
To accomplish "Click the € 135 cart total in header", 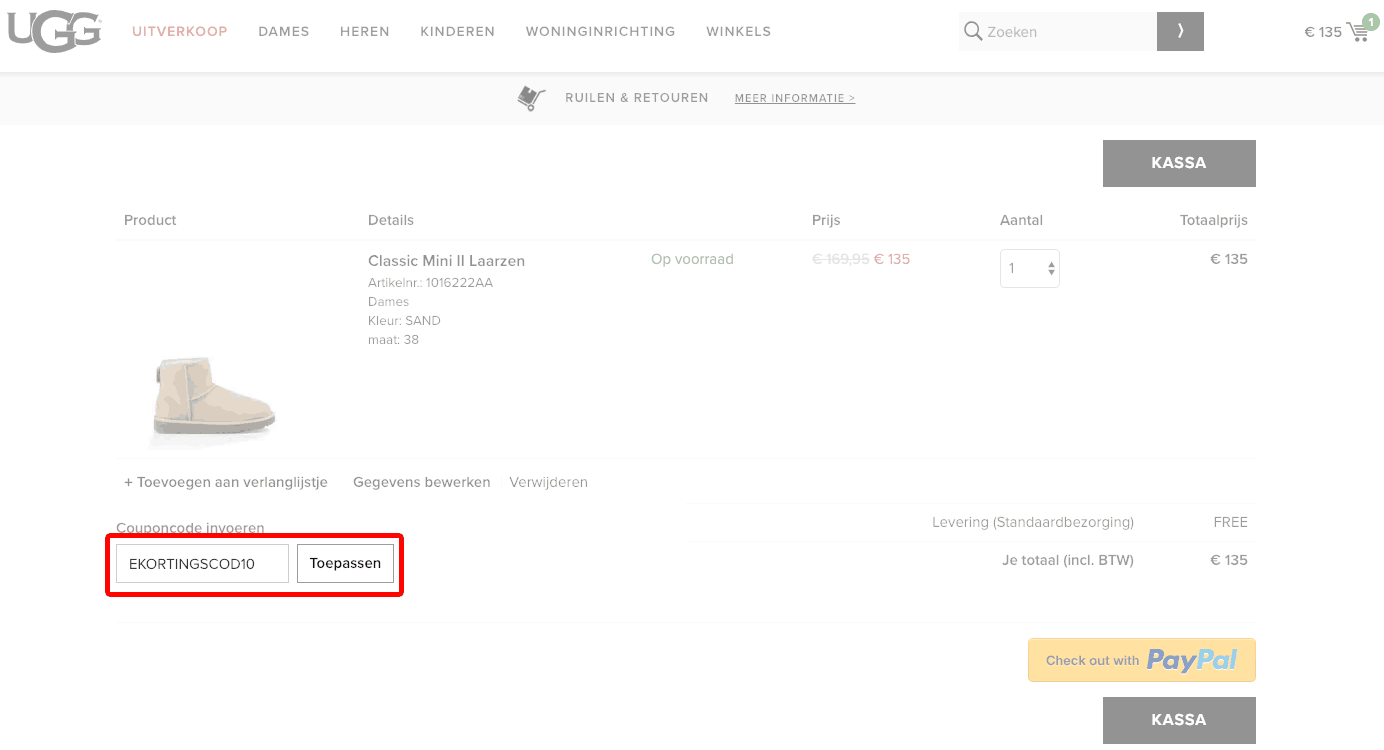I will [x=1323, y=32].
